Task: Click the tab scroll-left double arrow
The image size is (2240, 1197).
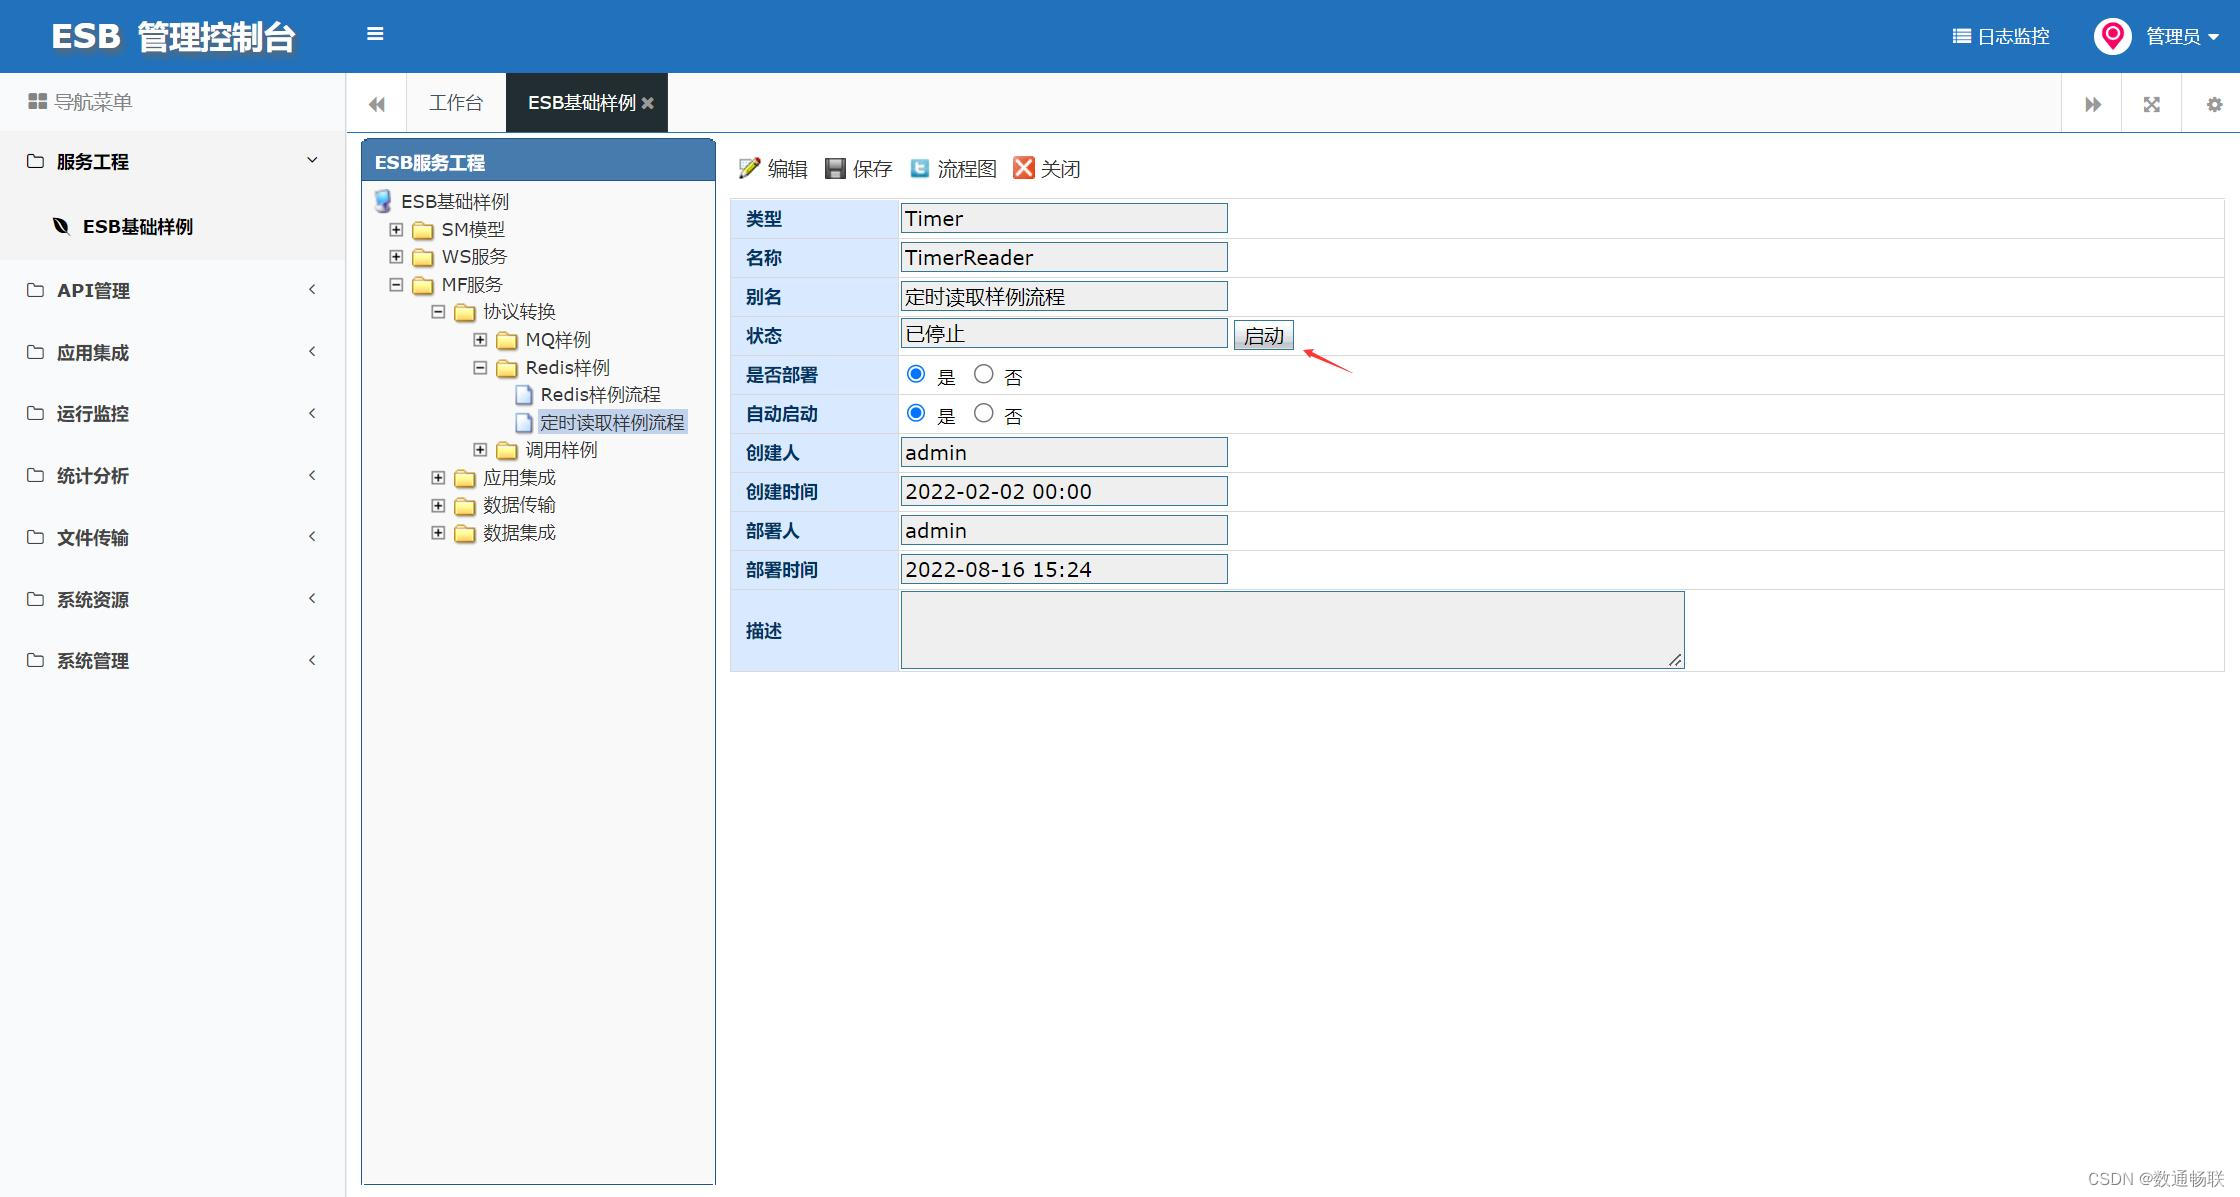Action: click(377, 104)
